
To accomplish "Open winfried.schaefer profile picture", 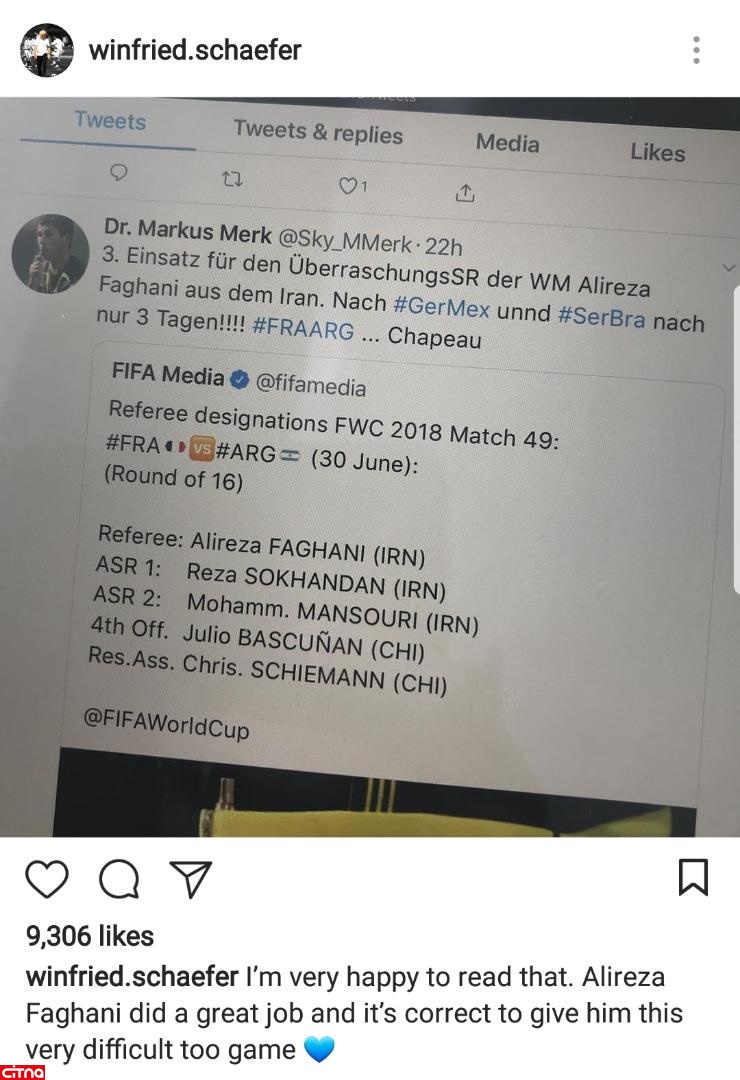I will pyautogui.click(x=47, y=50).
